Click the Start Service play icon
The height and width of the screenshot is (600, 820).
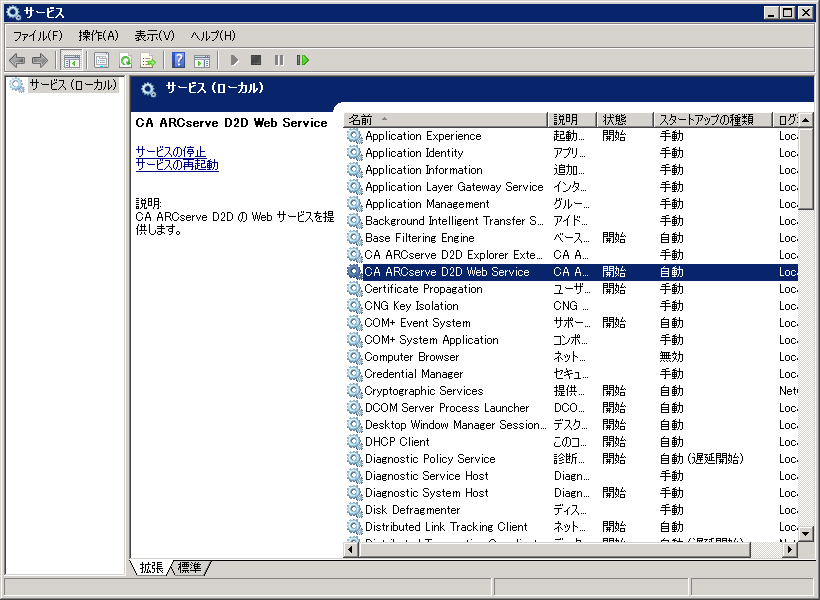[x=234, y=60]
